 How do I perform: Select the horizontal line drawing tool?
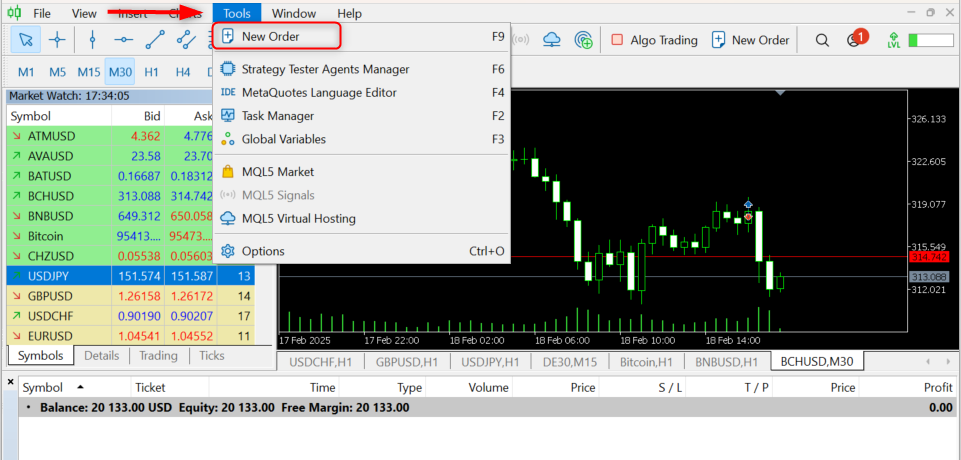(x=124, y=40)
